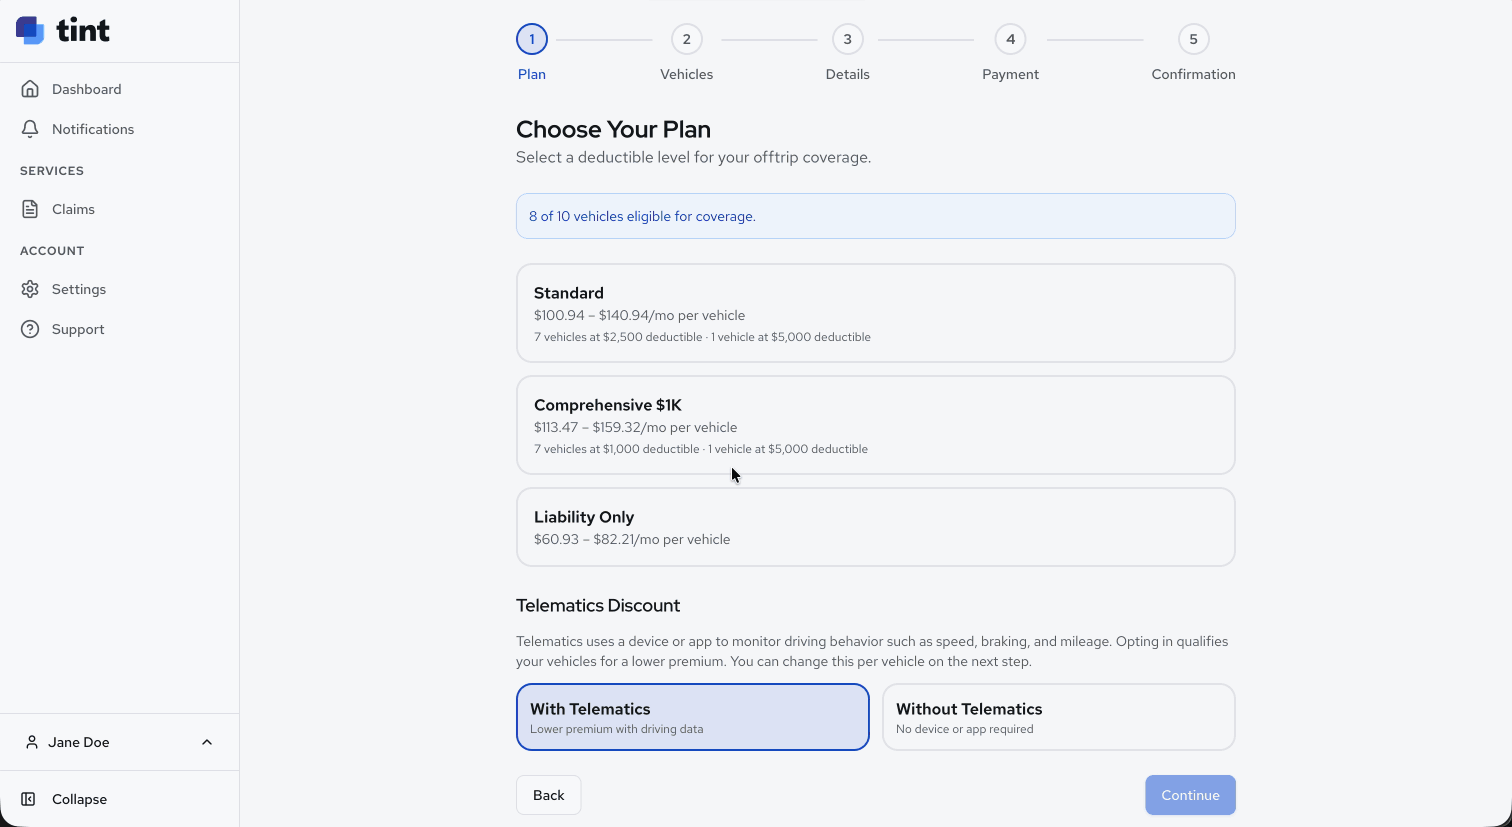Click the user icon next to Jane Doe
Viewport: 1512px width, 827px height.
tap(31, 742)
